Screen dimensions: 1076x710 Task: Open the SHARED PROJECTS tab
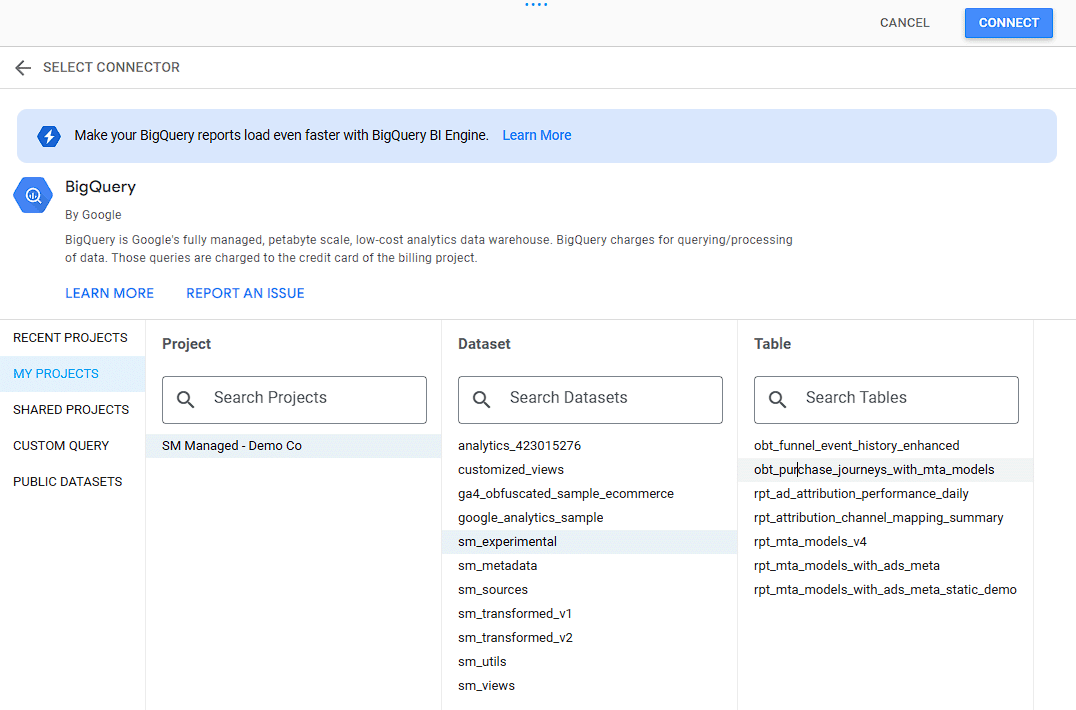pyautogui.click(x=72, y=410)
